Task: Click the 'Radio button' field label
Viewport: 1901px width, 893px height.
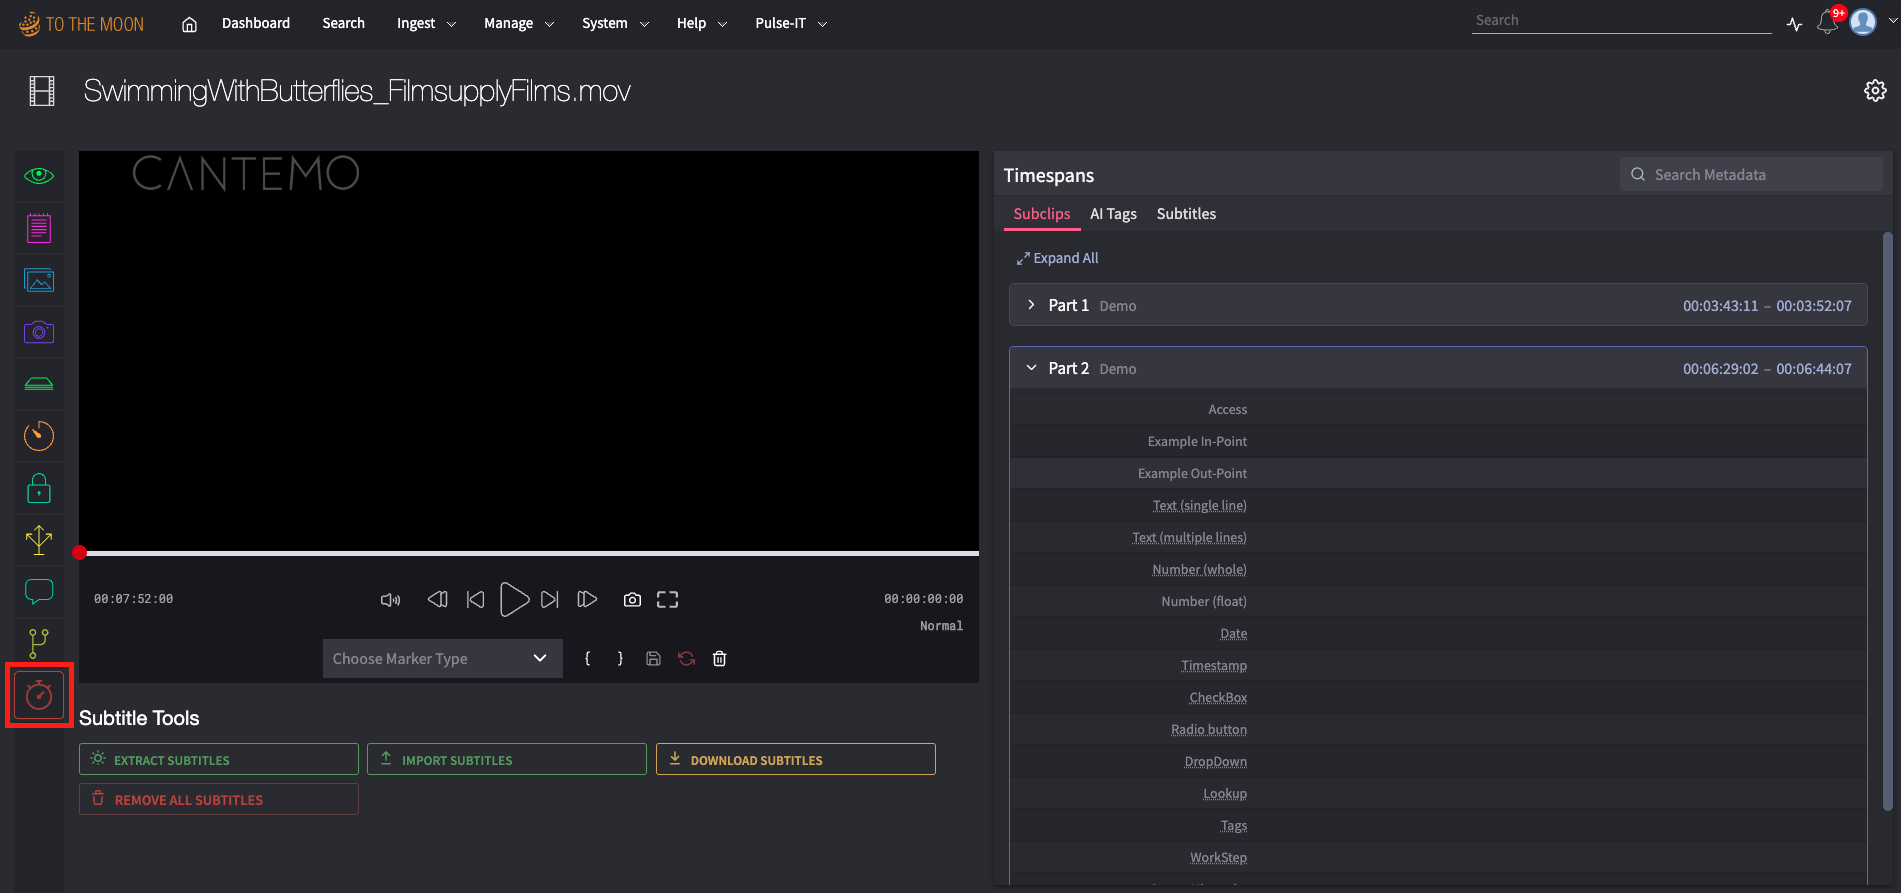Action: coord(1209,729)
